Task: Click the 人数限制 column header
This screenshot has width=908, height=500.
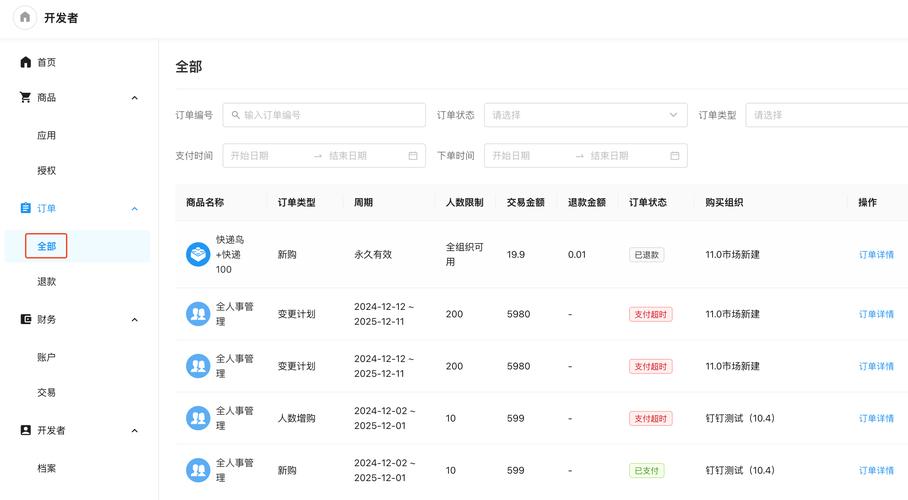Action: 464,202
